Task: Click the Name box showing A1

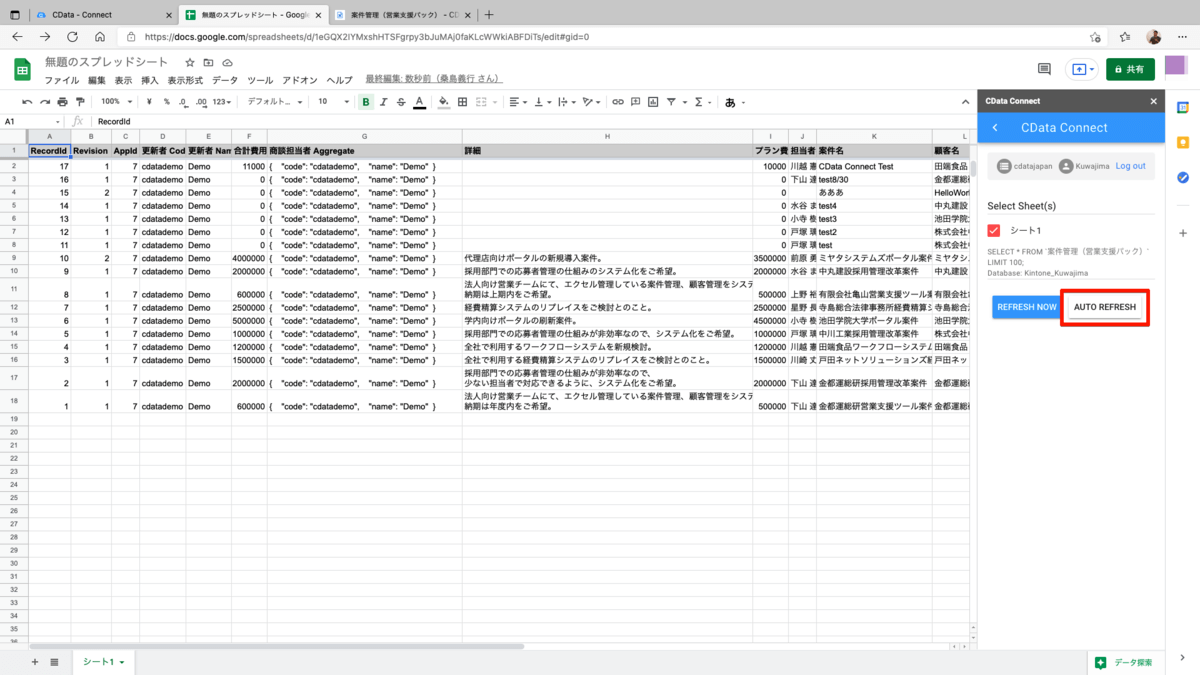Action: 33,122
